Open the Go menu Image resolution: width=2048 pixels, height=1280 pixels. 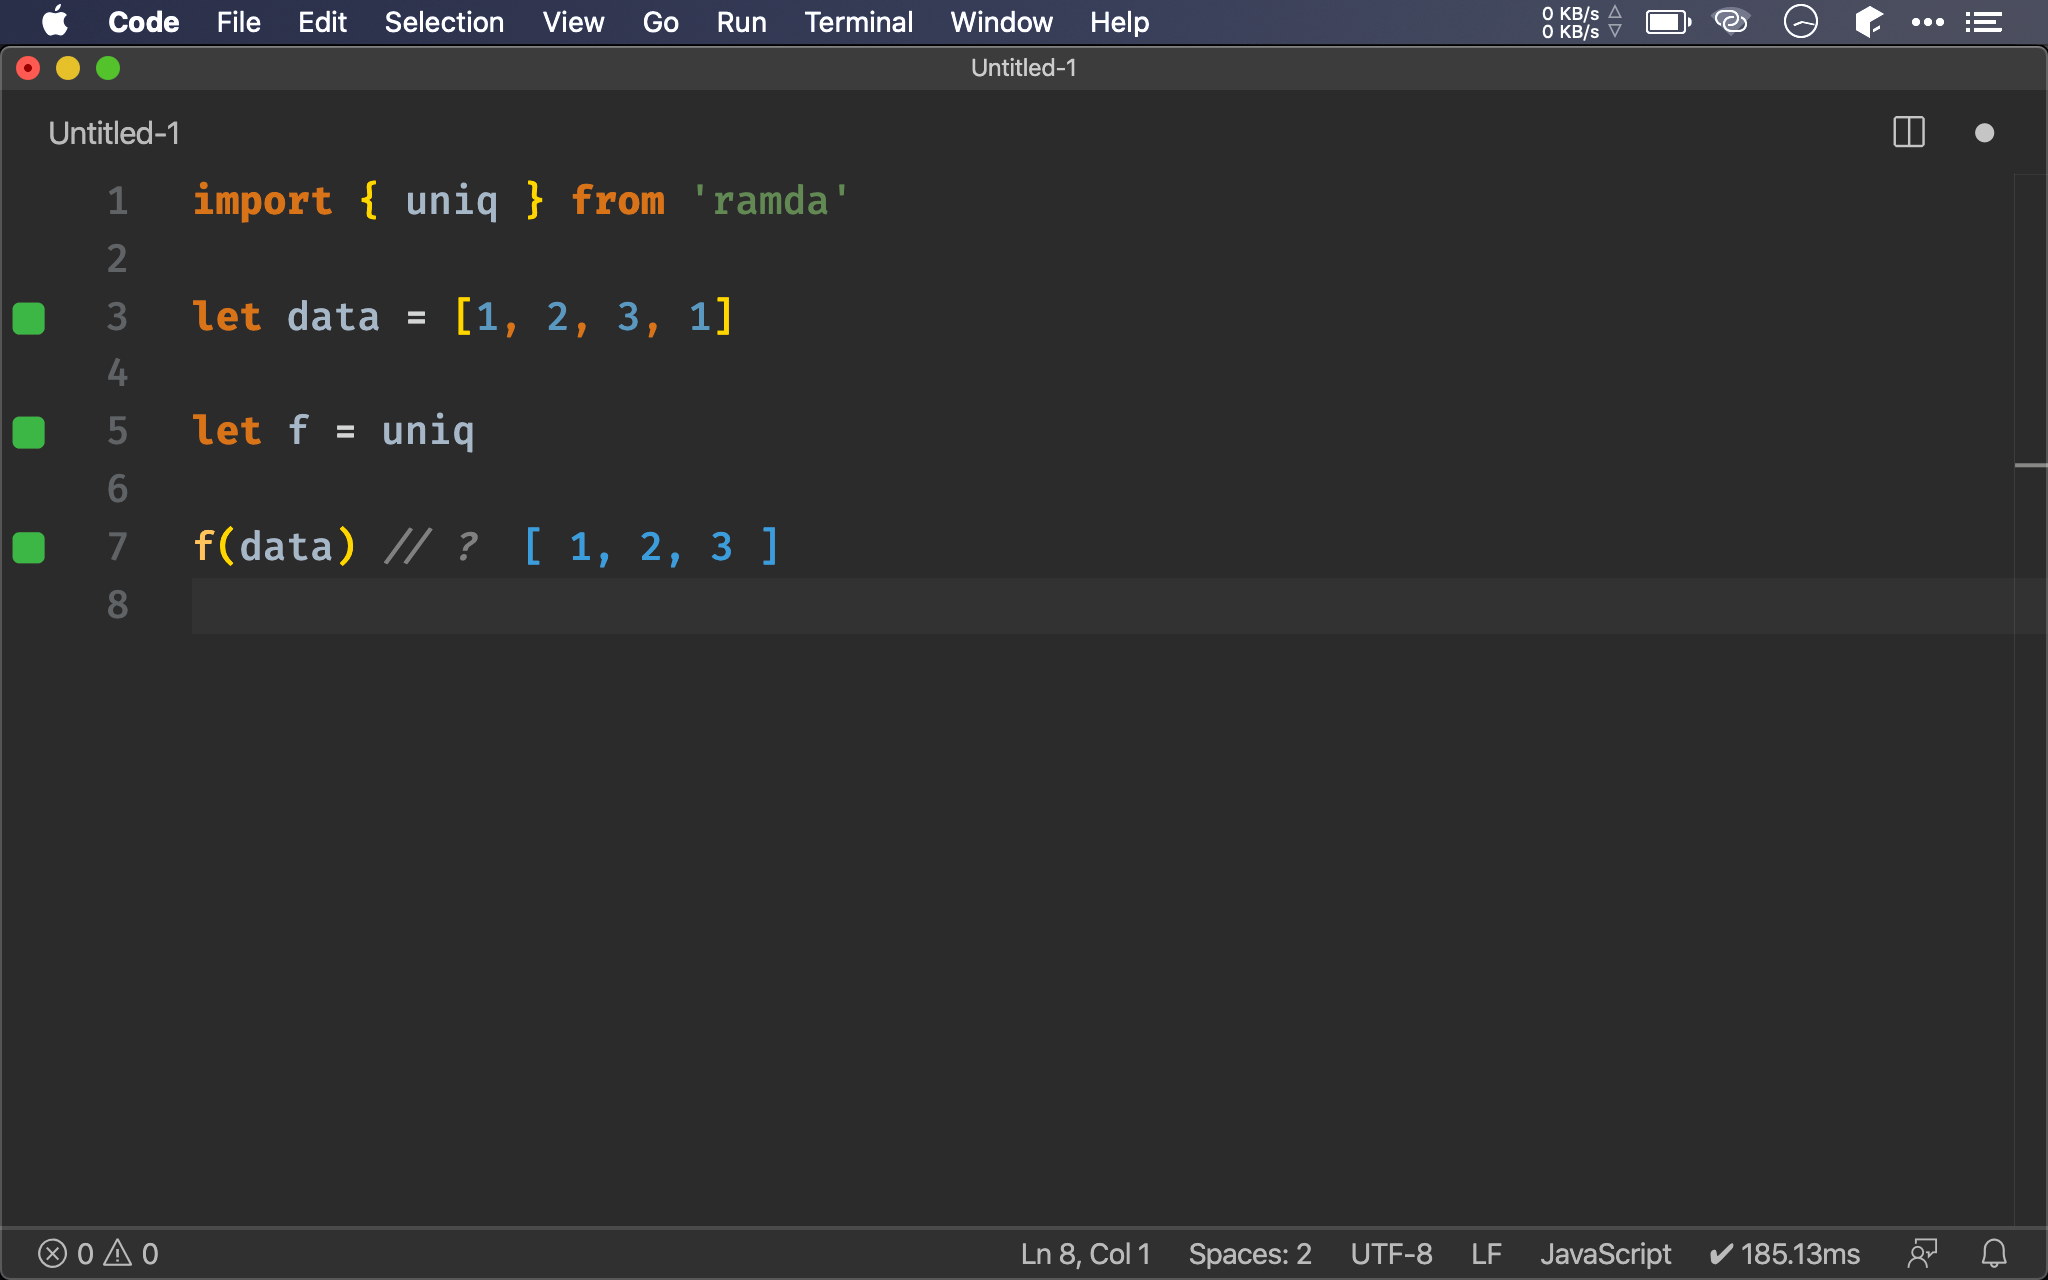point(660,22)
